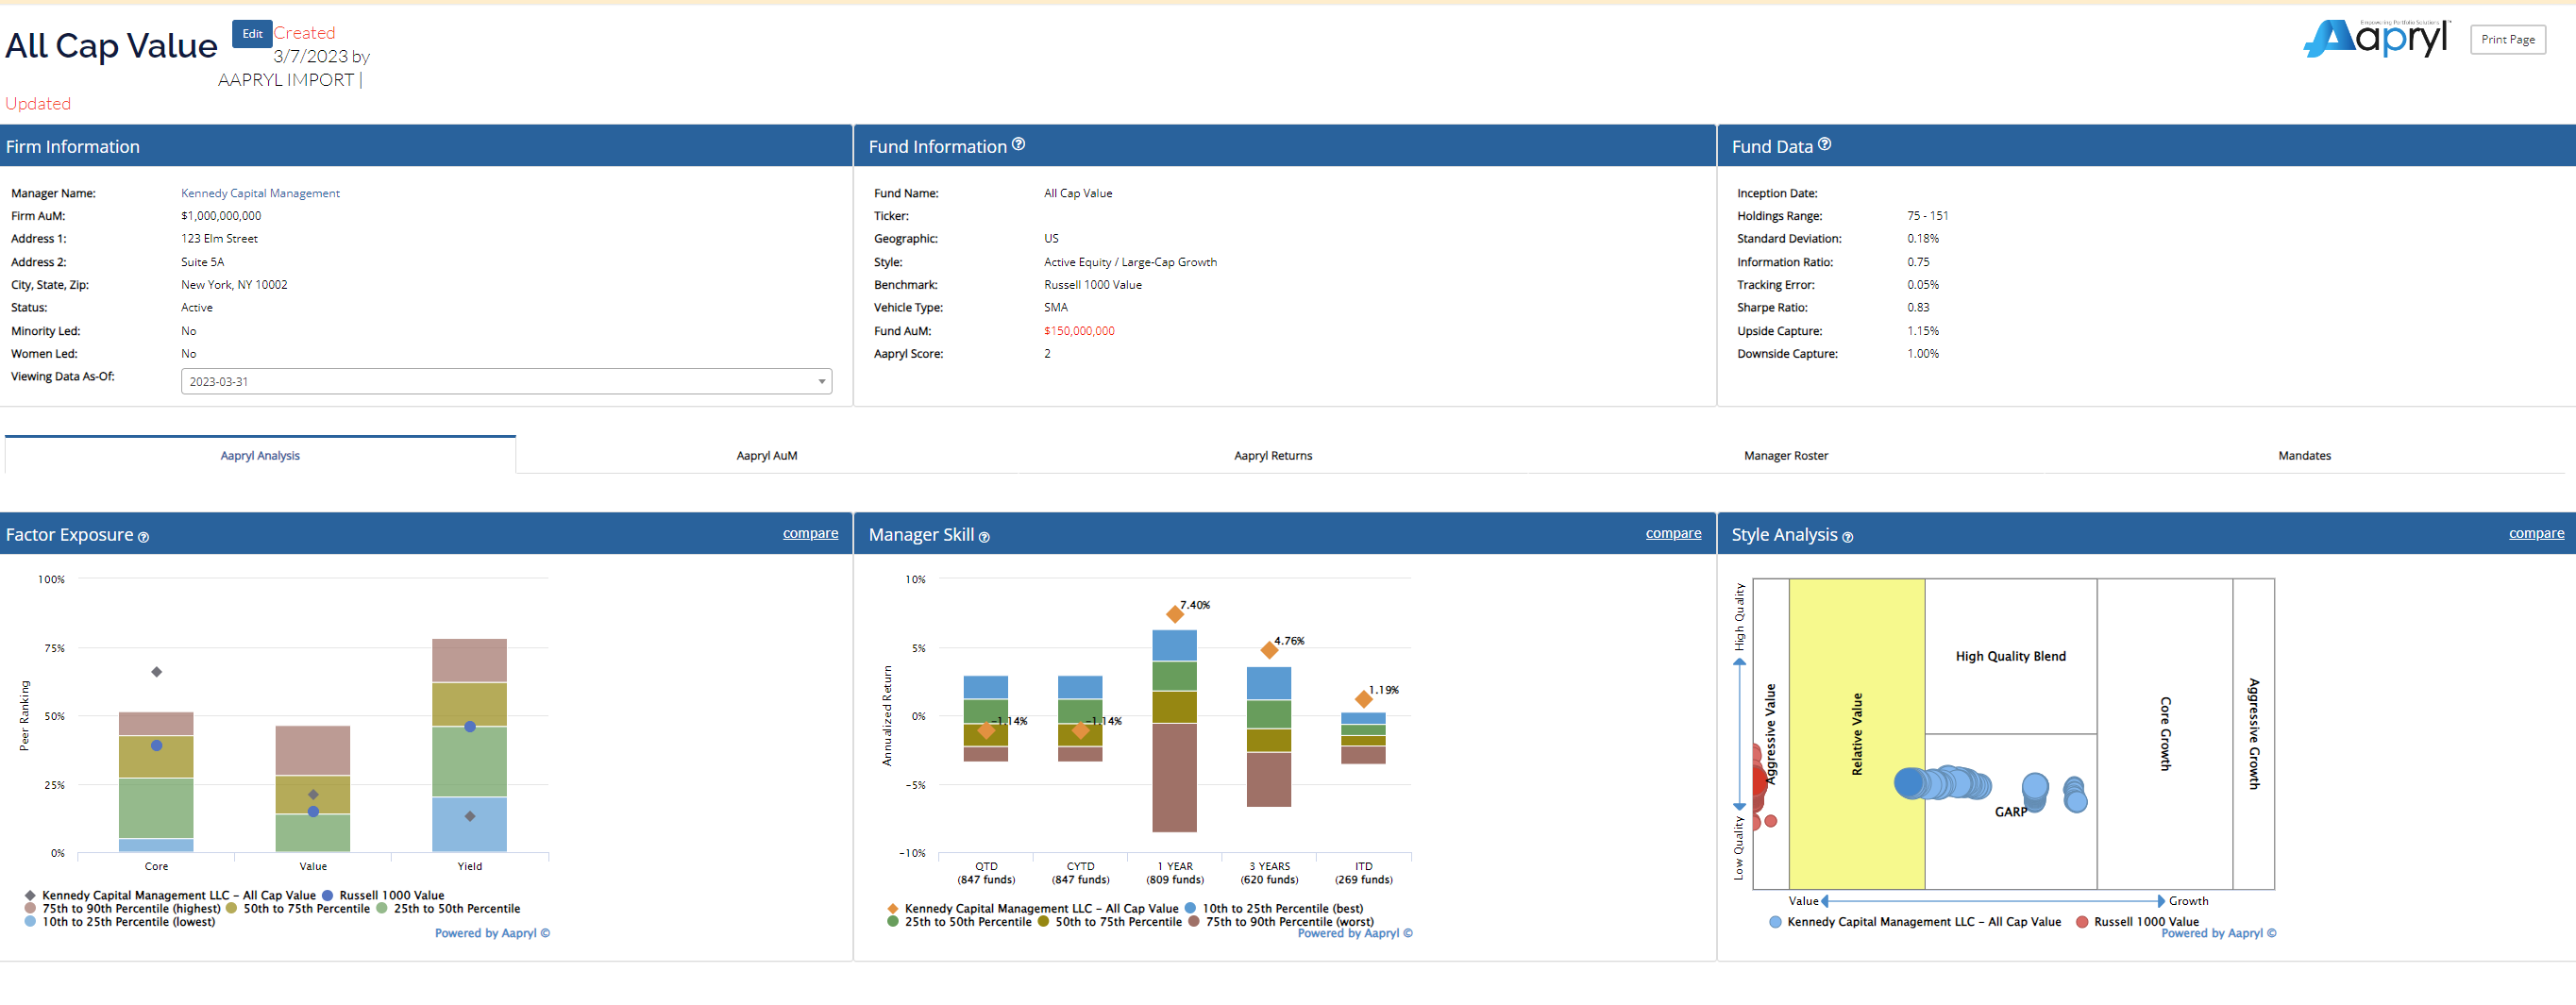Switch to the Aapryl Analysis tab
This screenshot has width=2576, height=1005.
[260, 455]
